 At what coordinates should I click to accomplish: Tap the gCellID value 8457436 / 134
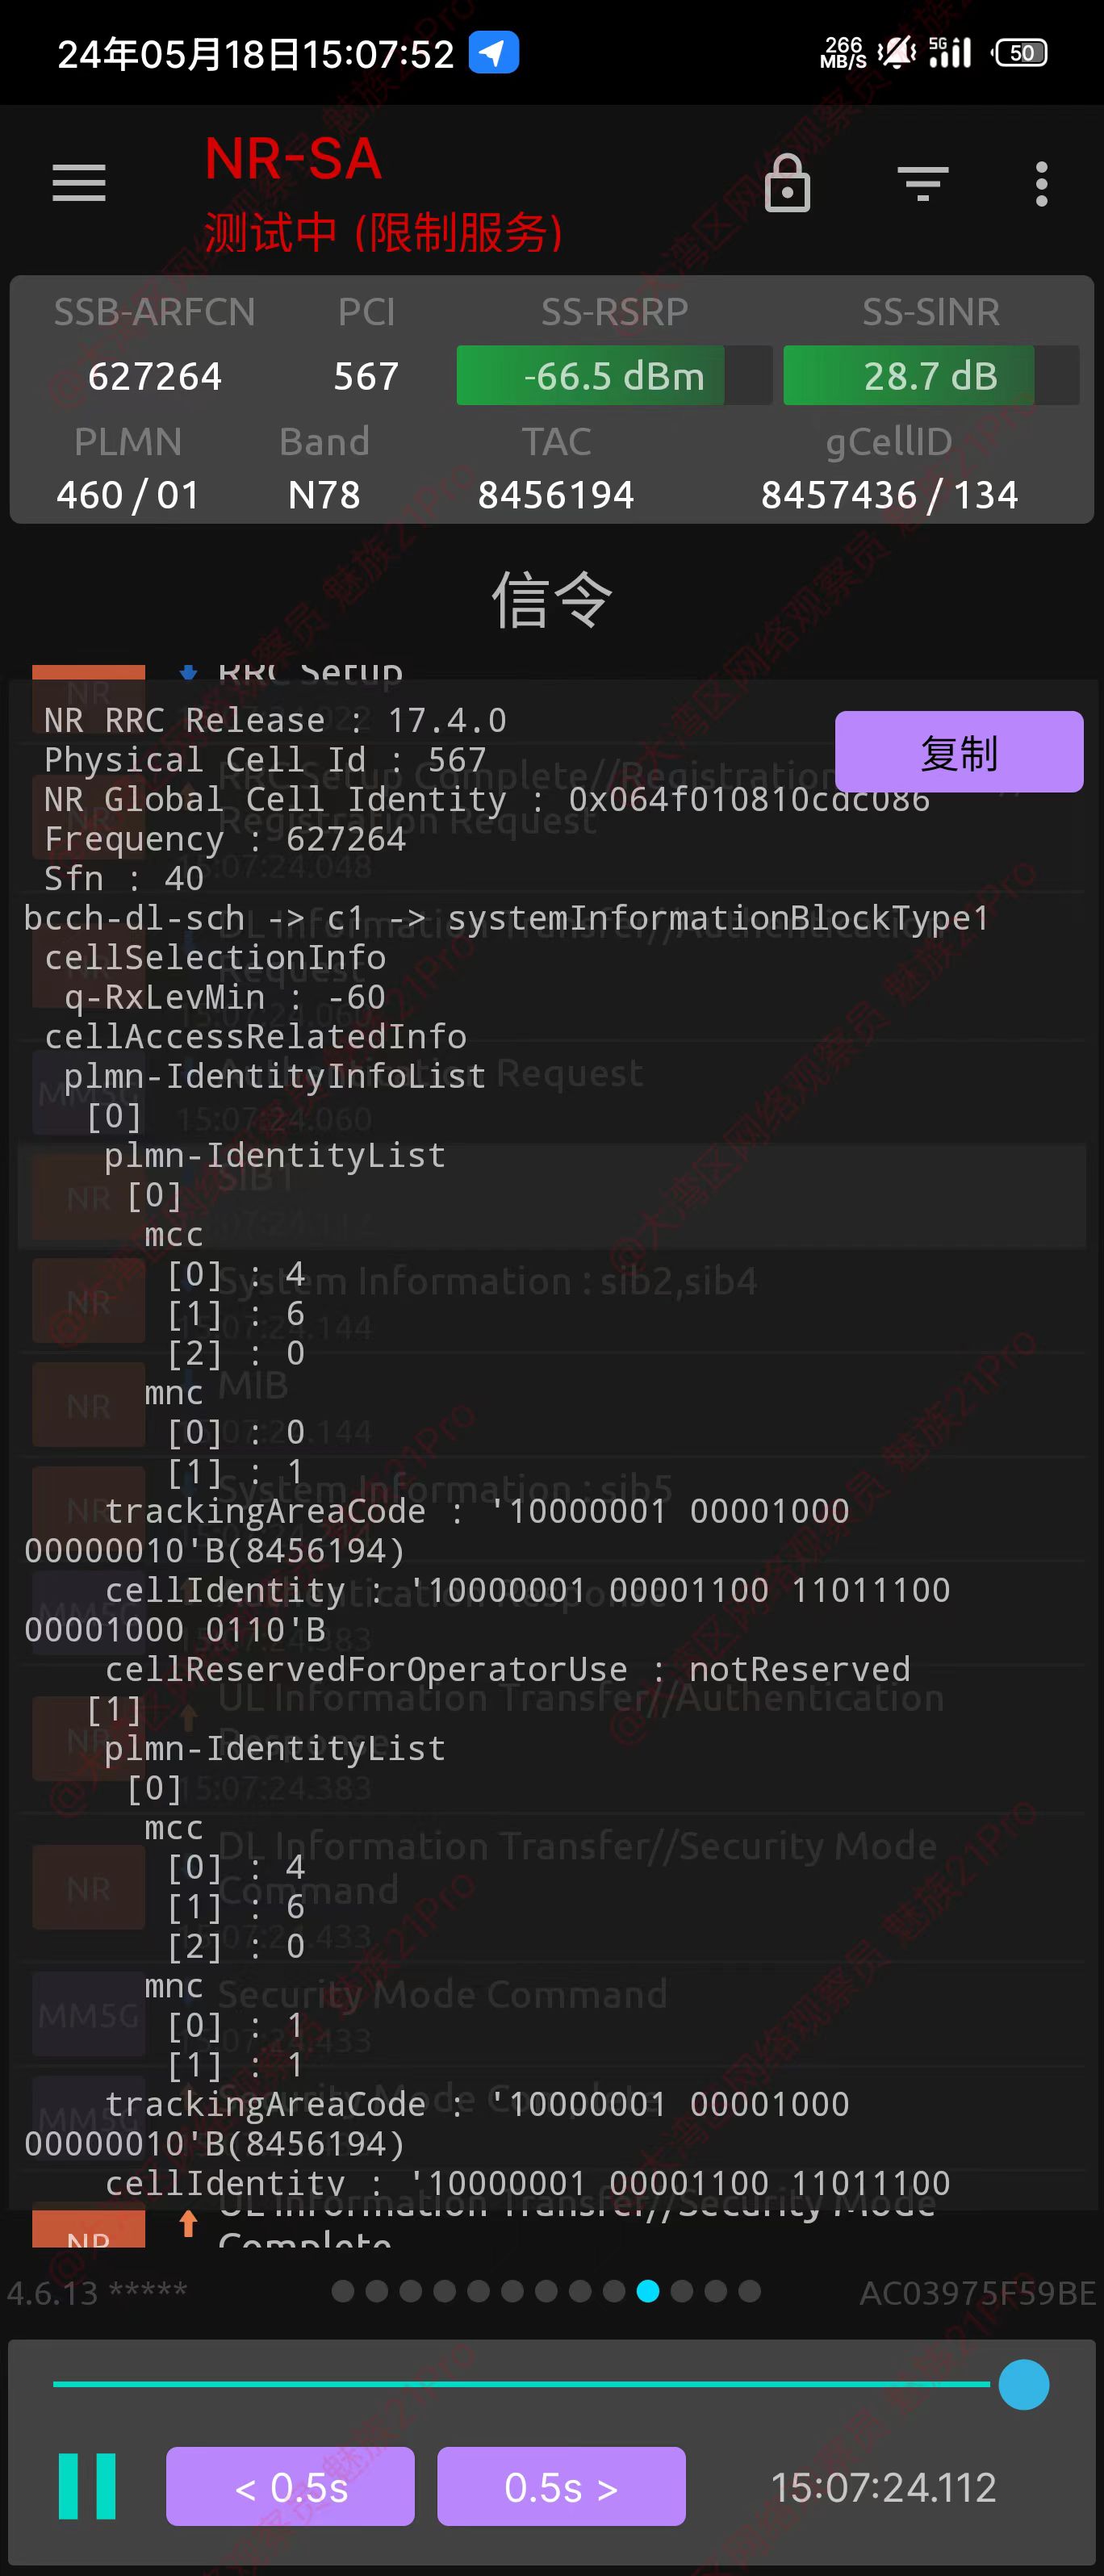click(889, 495)
